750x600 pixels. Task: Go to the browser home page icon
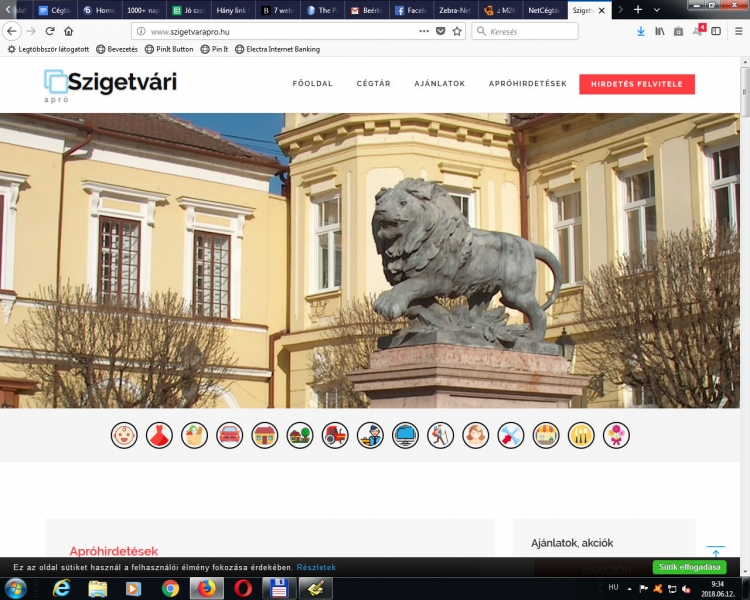[x=68, y=31]
